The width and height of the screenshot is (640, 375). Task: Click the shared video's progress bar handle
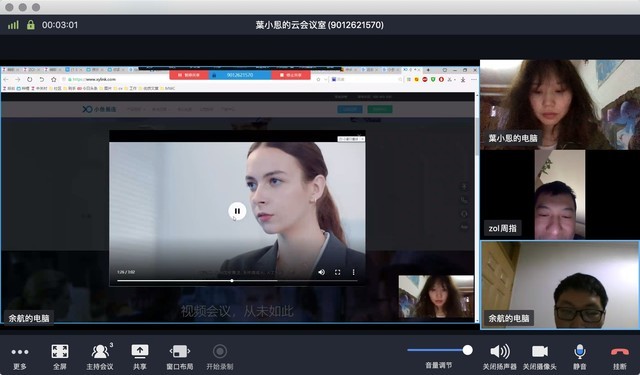232,281
